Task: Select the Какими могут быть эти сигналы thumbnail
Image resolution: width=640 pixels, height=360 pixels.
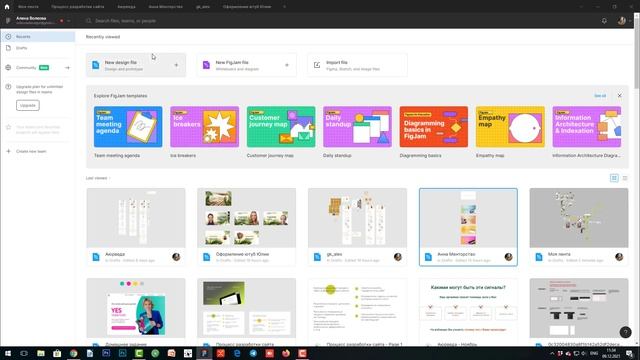Action: [x=468, y=308]
